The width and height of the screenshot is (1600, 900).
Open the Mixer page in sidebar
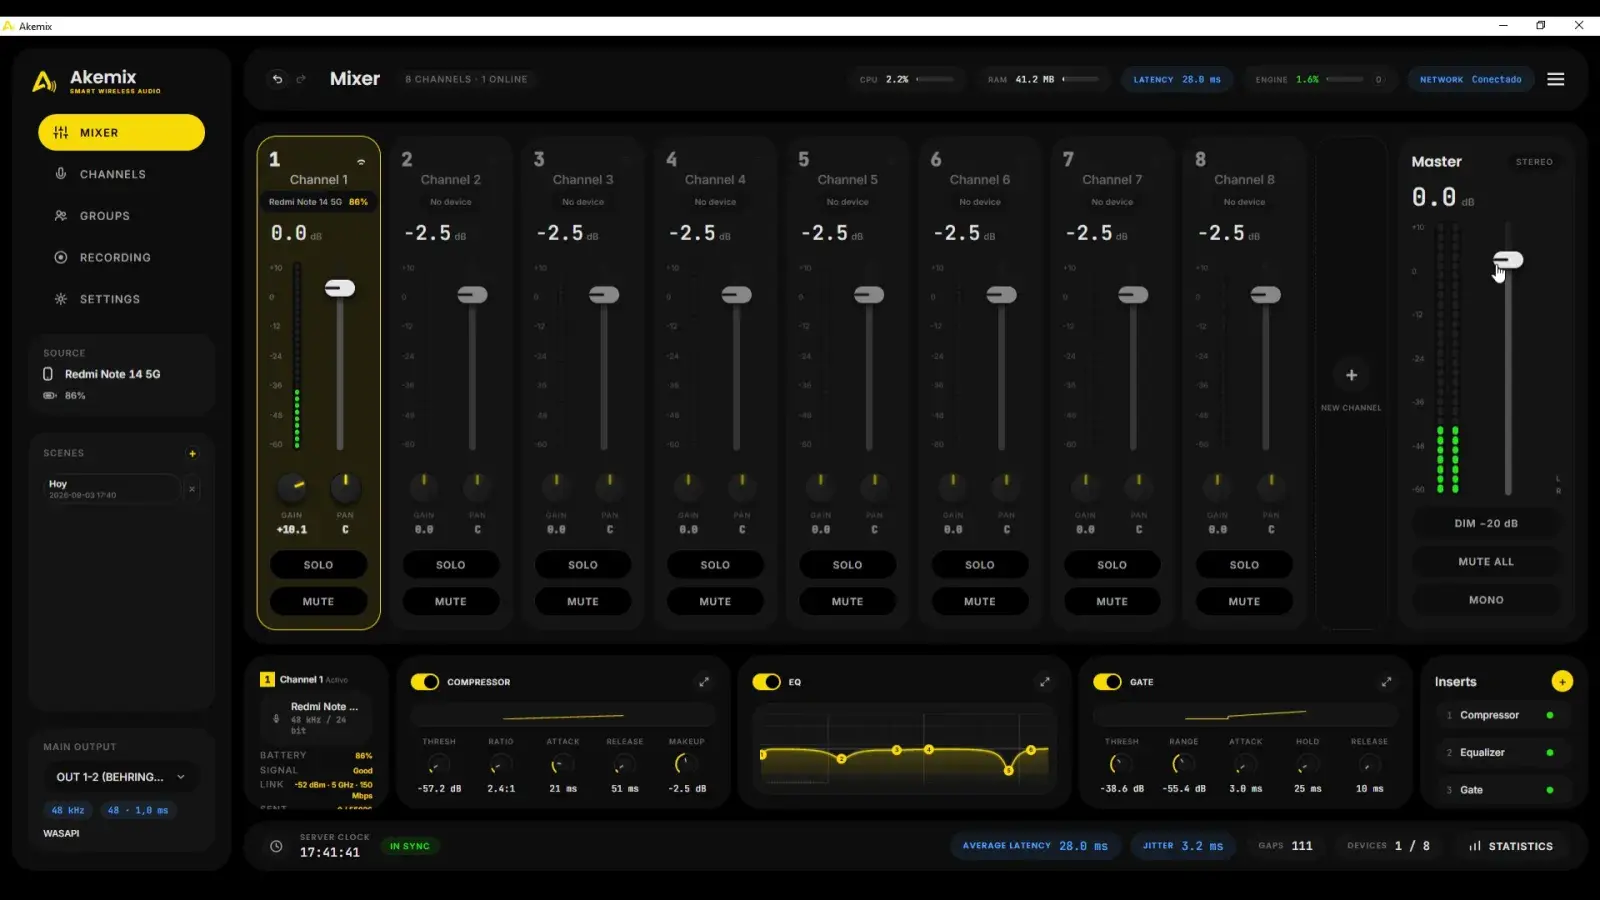point(121,132)
